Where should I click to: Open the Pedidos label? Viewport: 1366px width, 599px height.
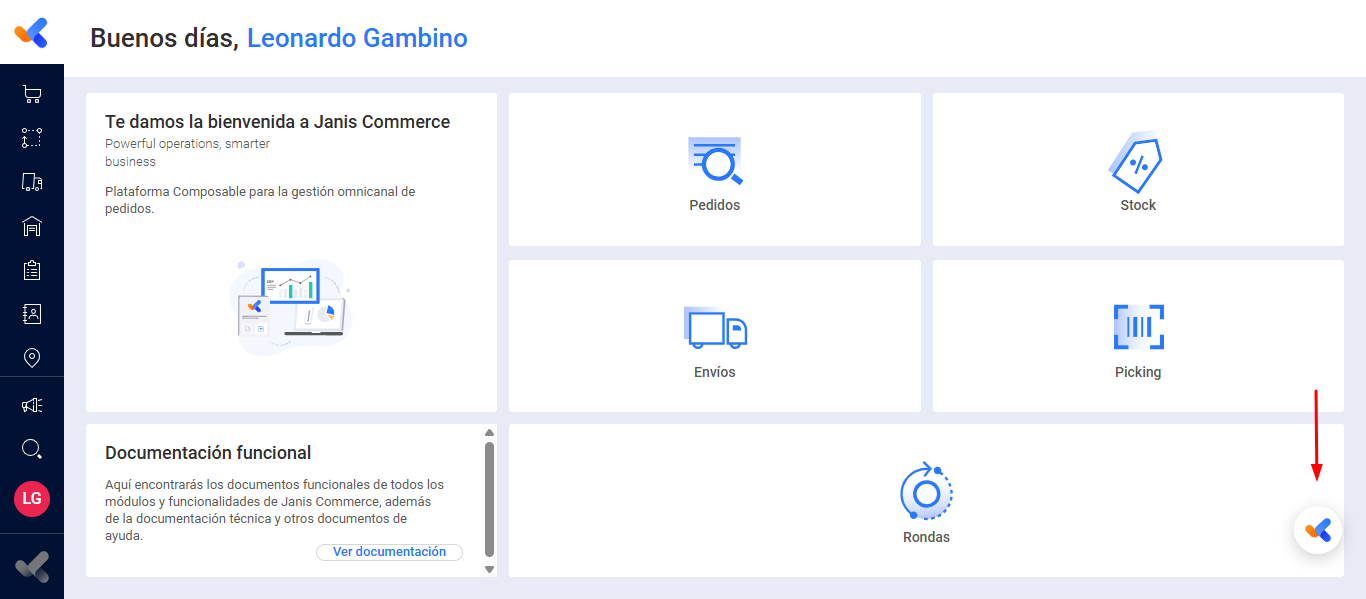tap(715, 205)
